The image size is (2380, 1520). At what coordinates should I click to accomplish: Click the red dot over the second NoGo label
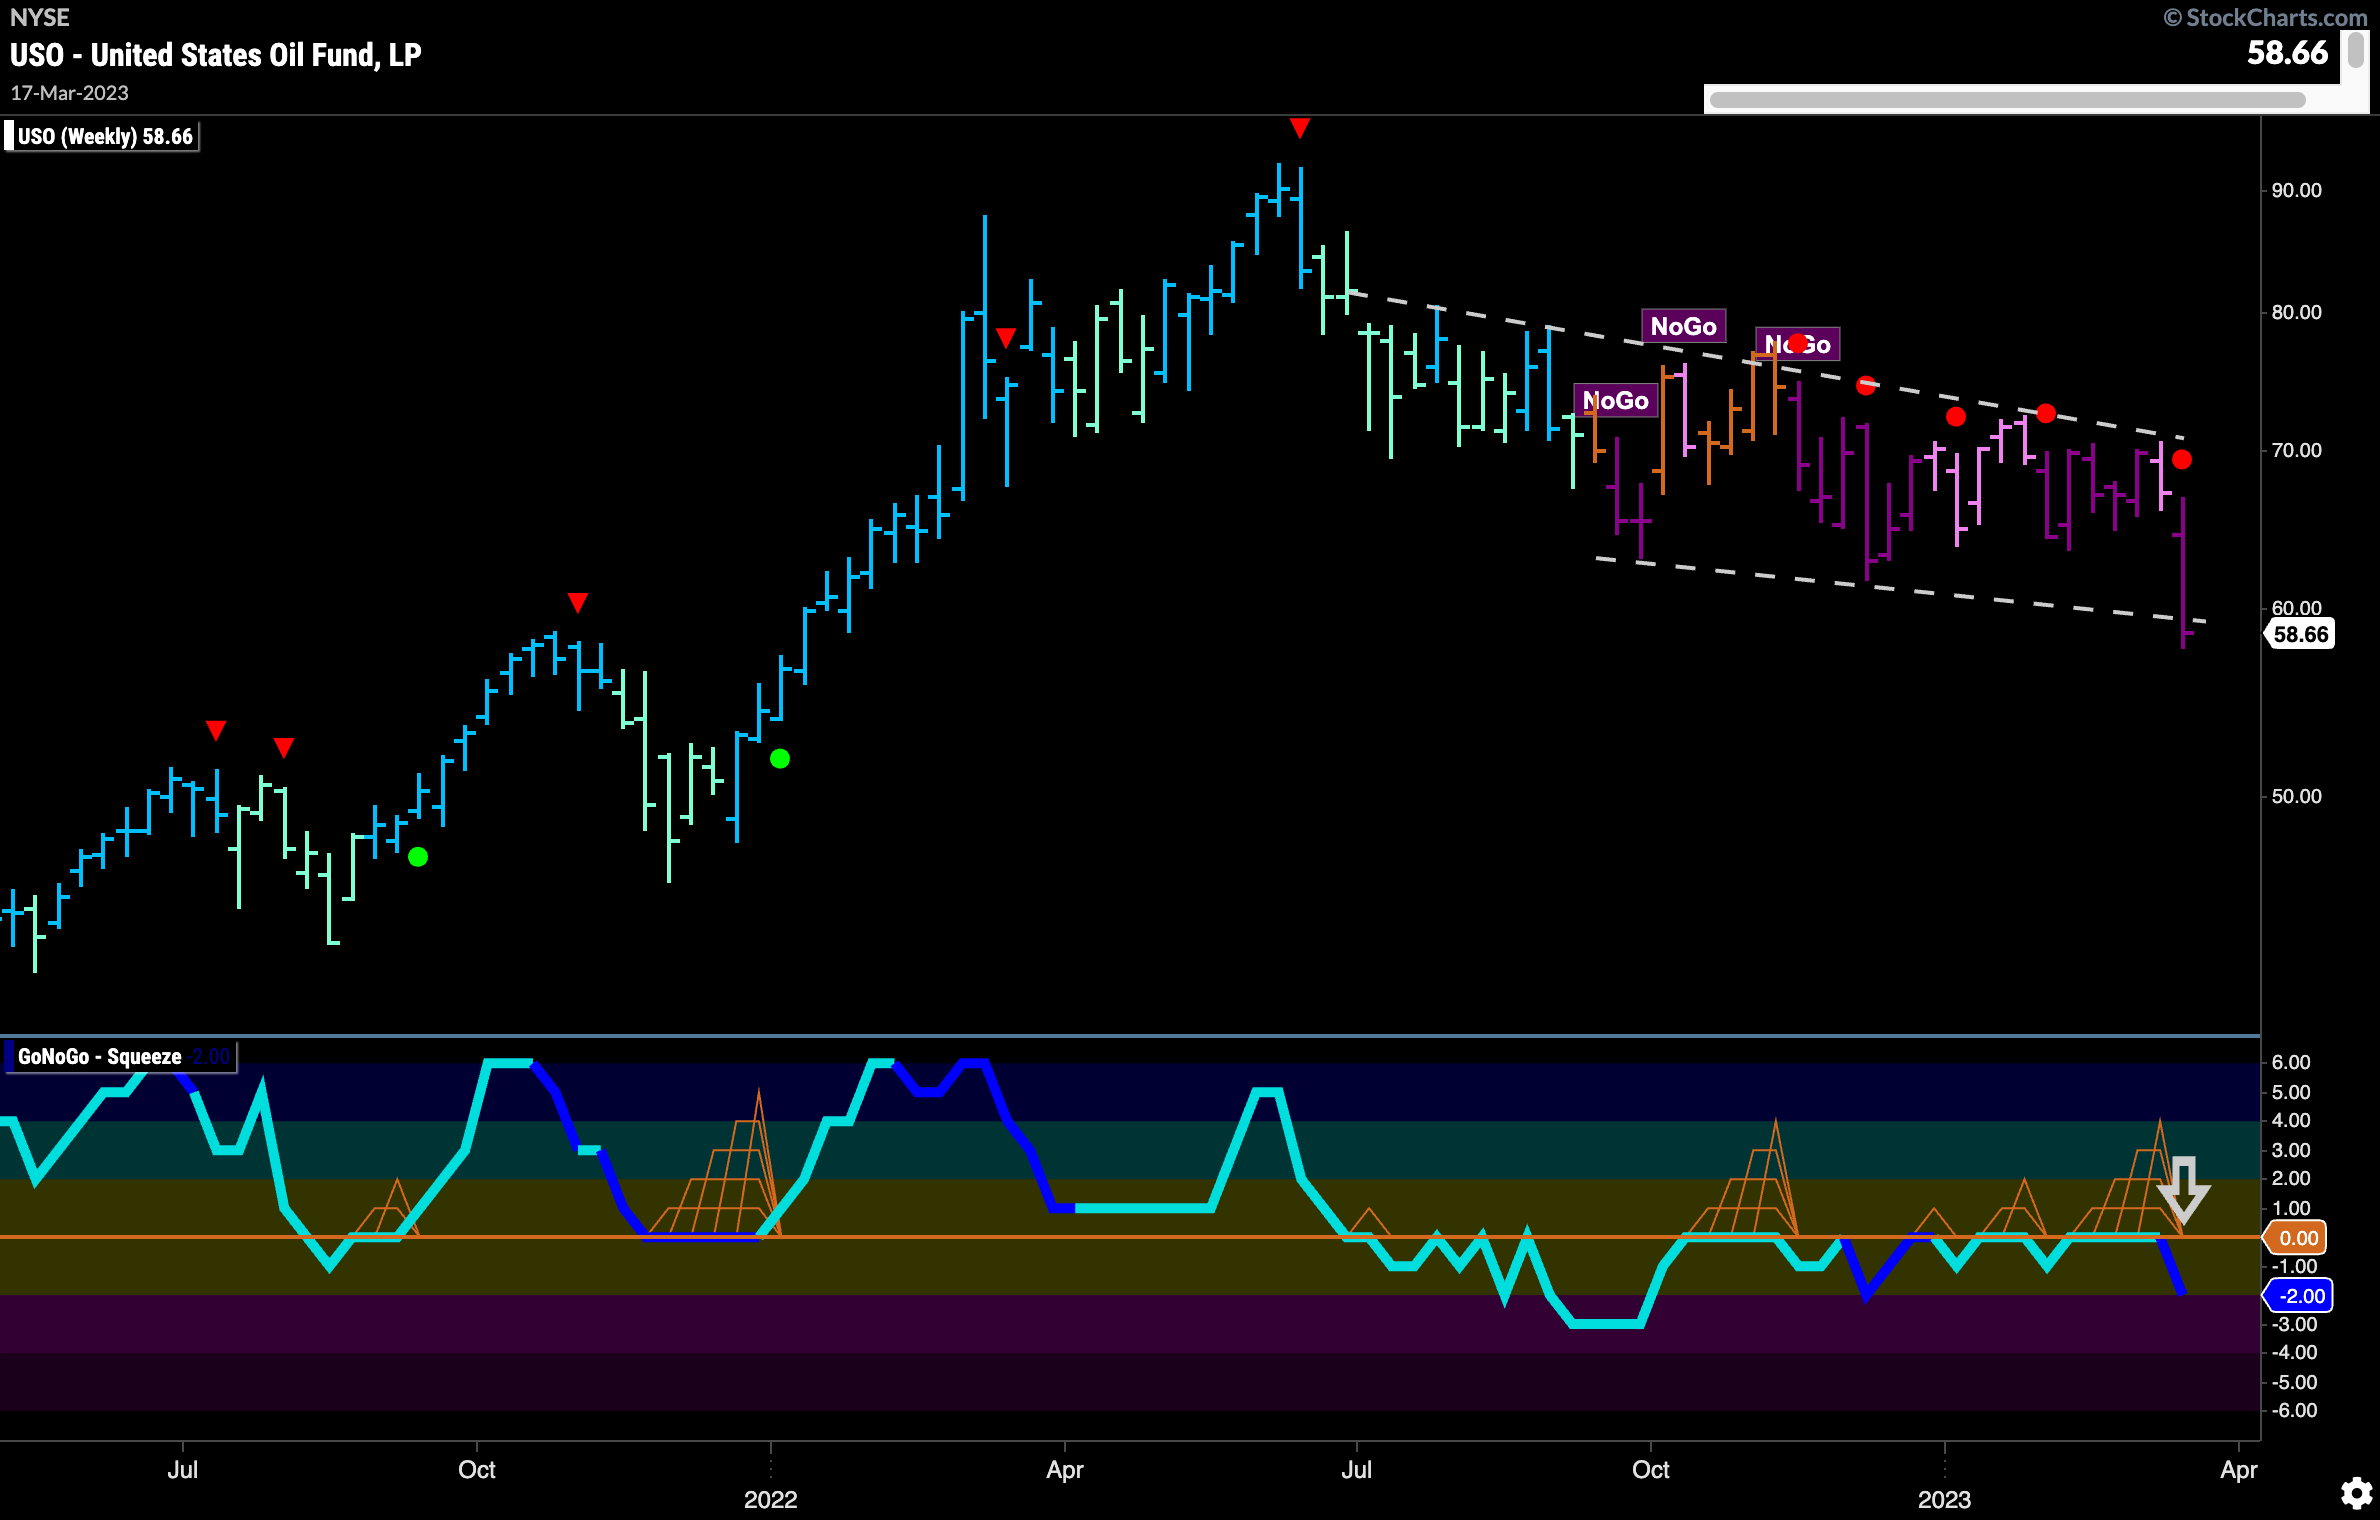click(x=1797, y=343)
